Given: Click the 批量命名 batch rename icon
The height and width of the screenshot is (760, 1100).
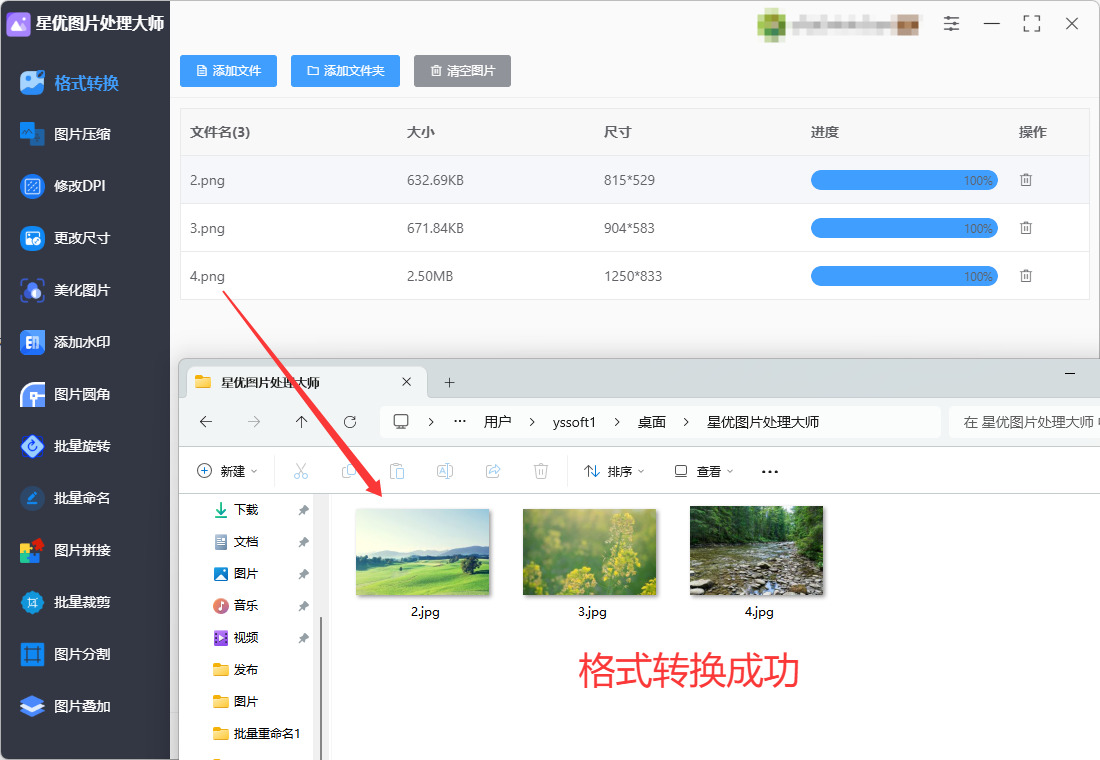Looking at the screenshot, I should click(32, 498).
